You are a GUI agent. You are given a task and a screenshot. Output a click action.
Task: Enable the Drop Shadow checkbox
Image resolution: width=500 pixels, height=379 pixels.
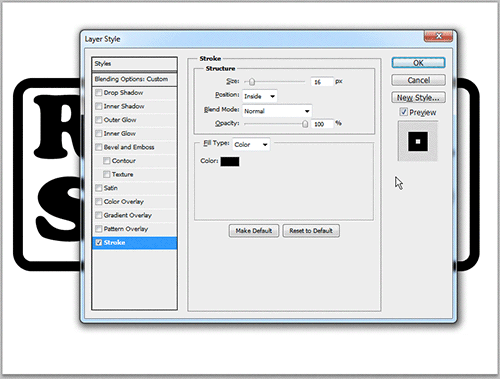click(99, 93)
